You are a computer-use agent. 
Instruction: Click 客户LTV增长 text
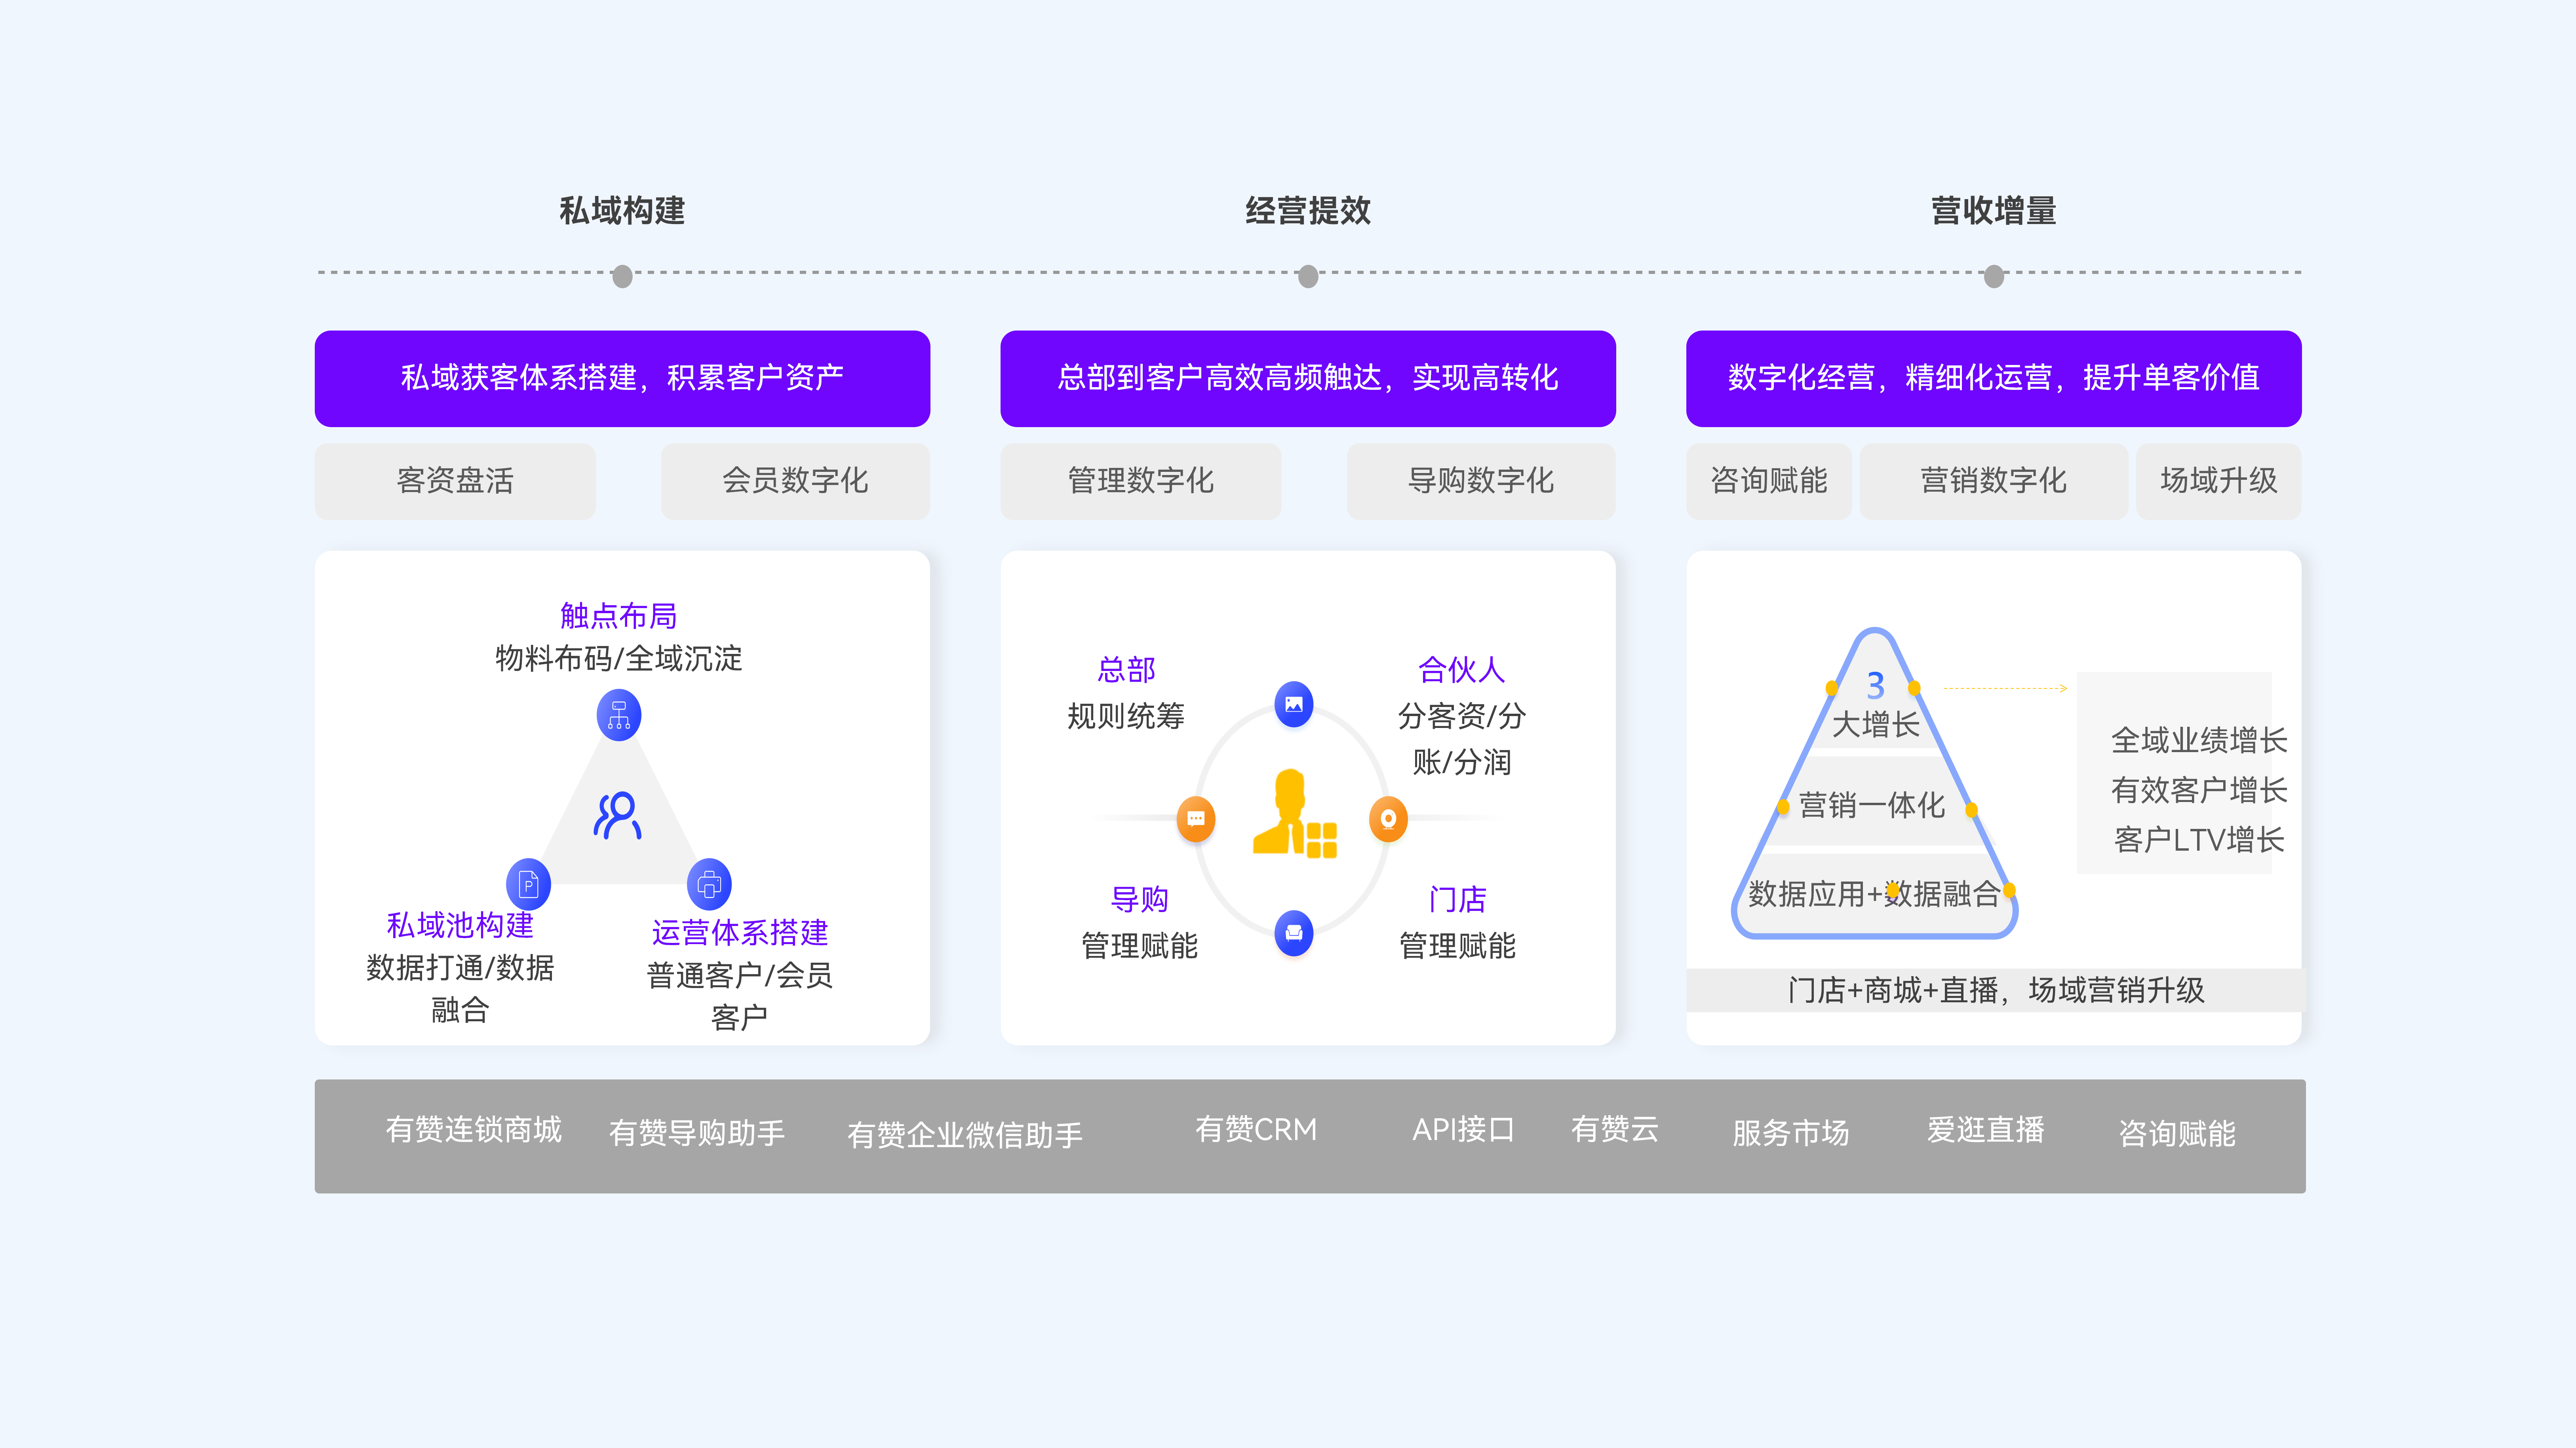click(2199, 840)
